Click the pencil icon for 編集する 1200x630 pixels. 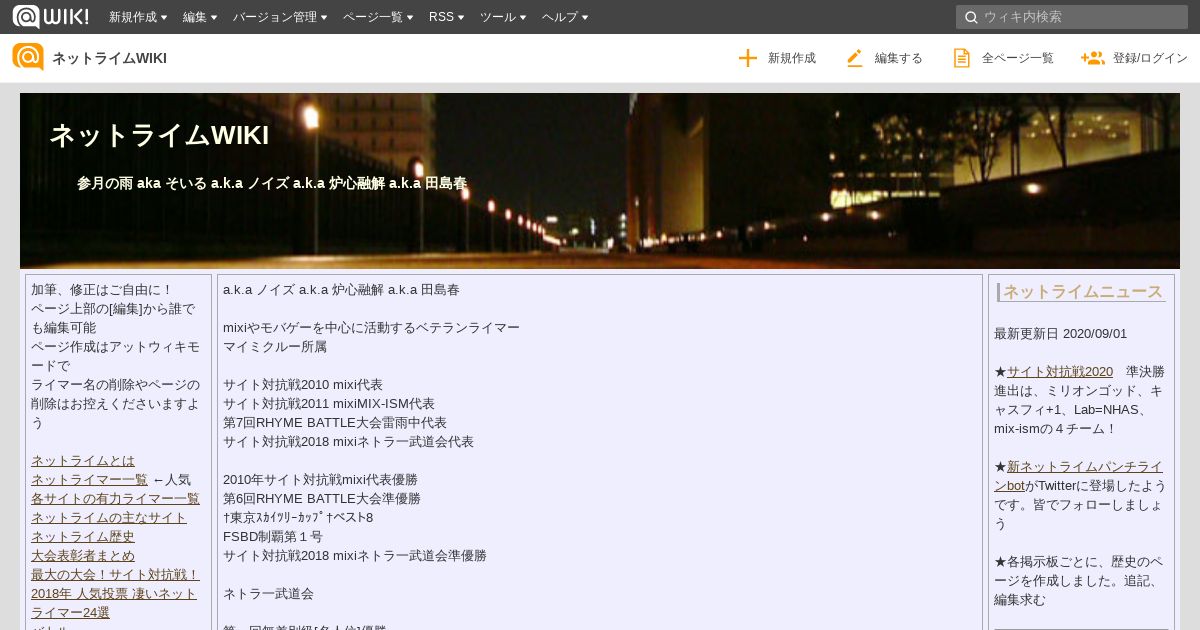click(x=854, y=58)
